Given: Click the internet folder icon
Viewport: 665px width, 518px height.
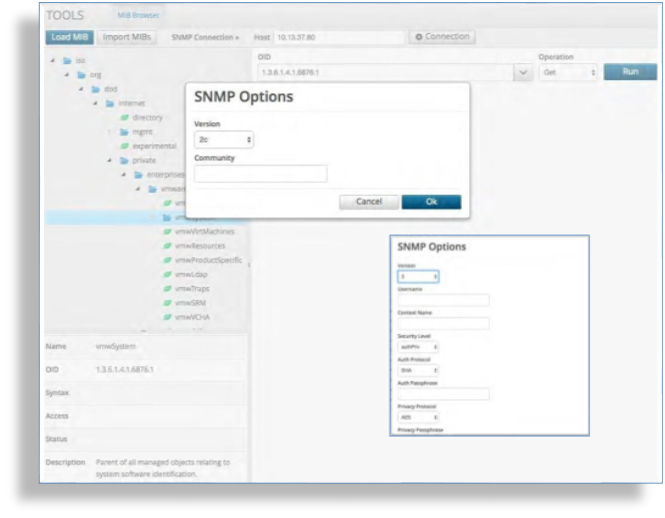Looking at the screenshot, I should click(110, 104).
